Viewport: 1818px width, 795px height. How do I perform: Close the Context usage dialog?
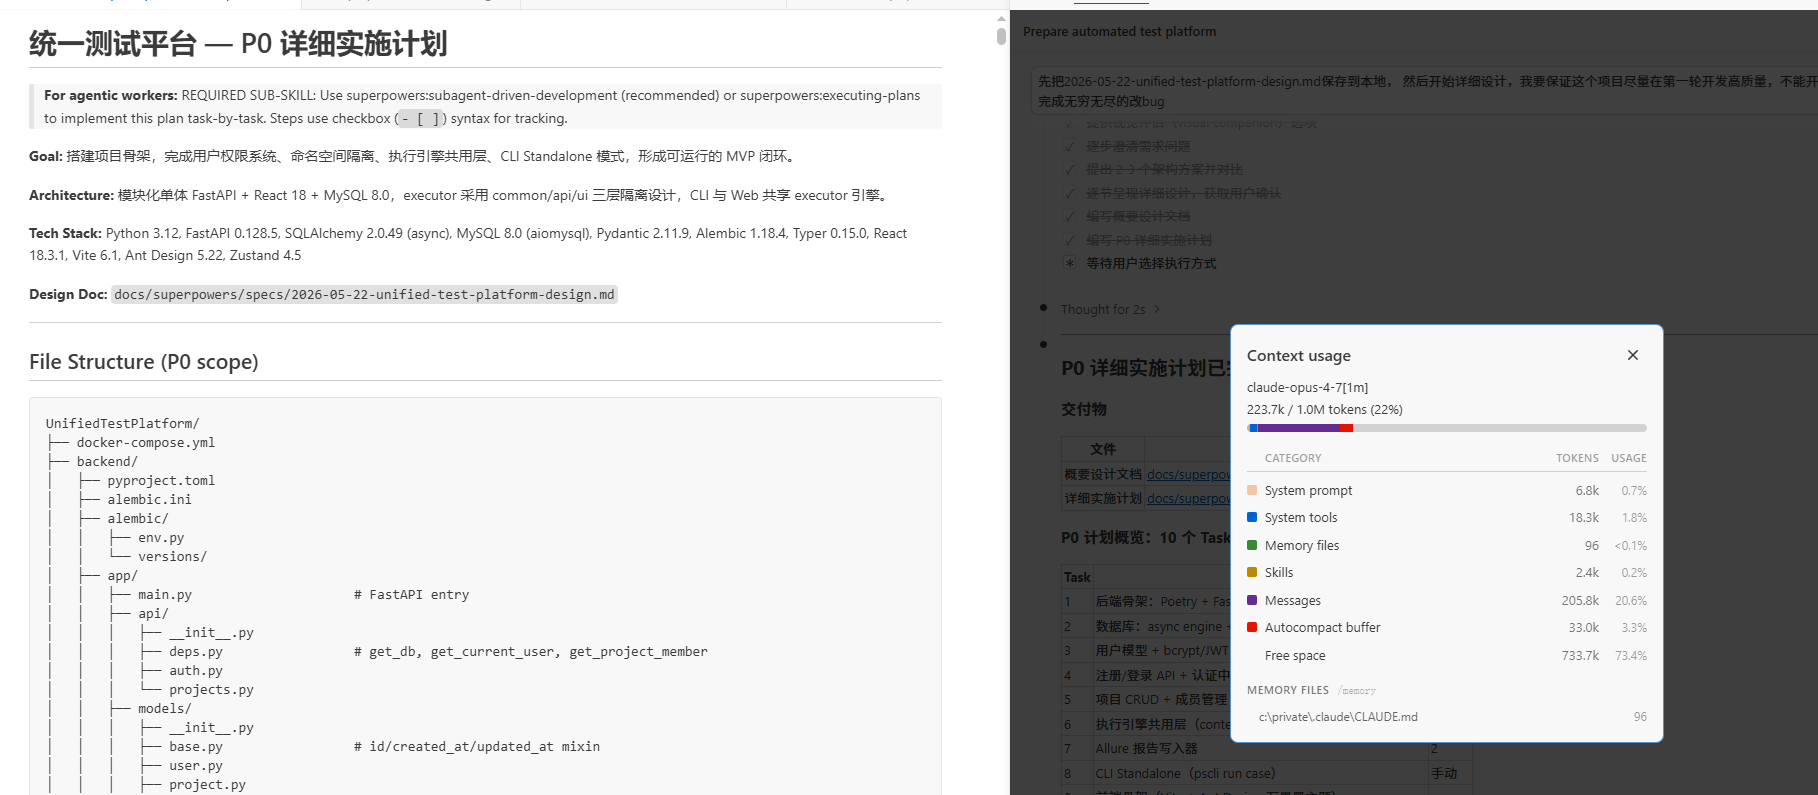[x=1632, y=355]
